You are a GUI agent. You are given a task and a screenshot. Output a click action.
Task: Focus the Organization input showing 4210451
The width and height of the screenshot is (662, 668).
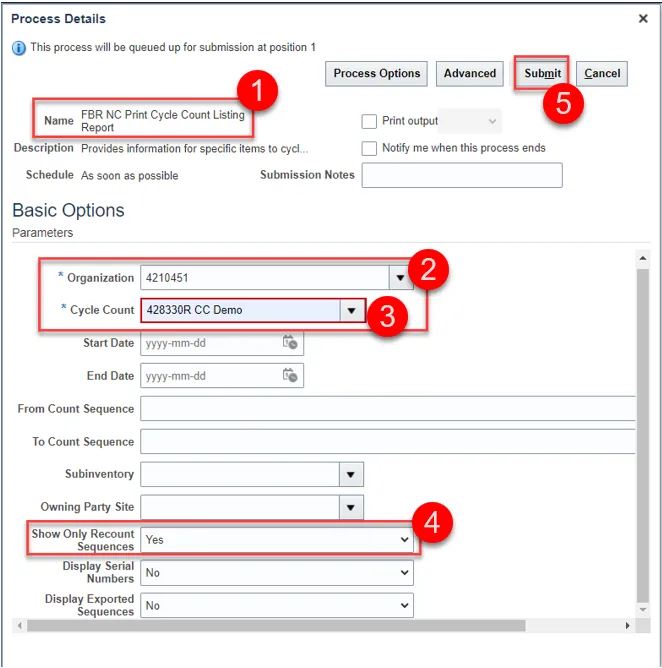[264, 278]
